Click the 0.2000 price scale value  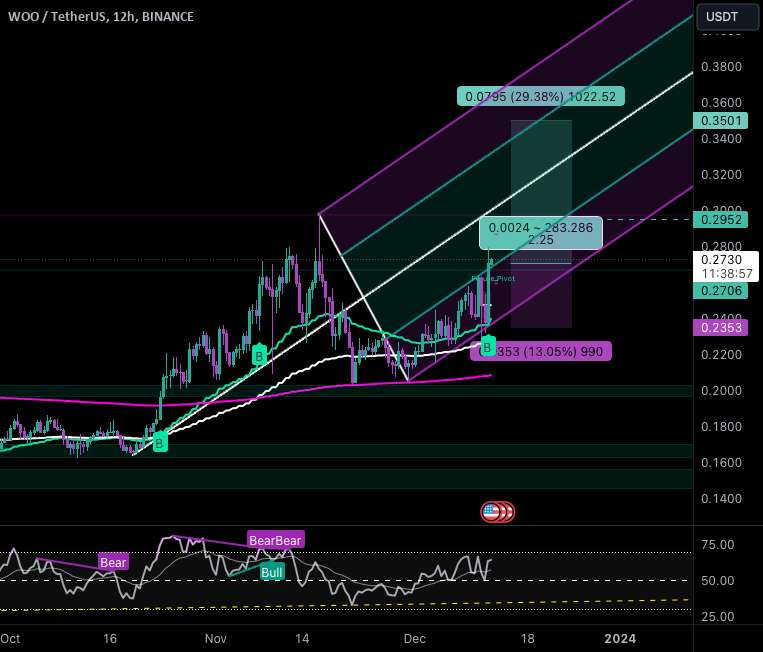point(721,390)
